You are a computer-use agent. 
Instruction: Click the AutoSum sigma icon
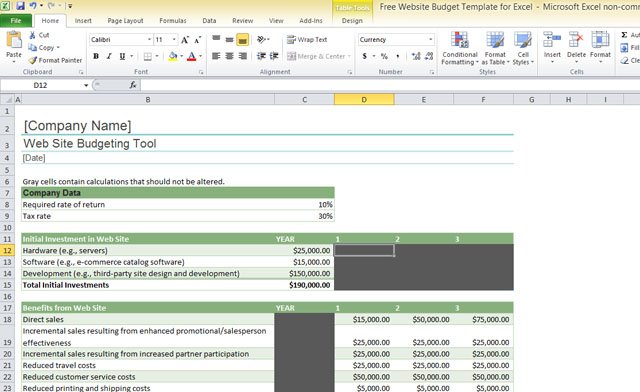pos(624,35)
